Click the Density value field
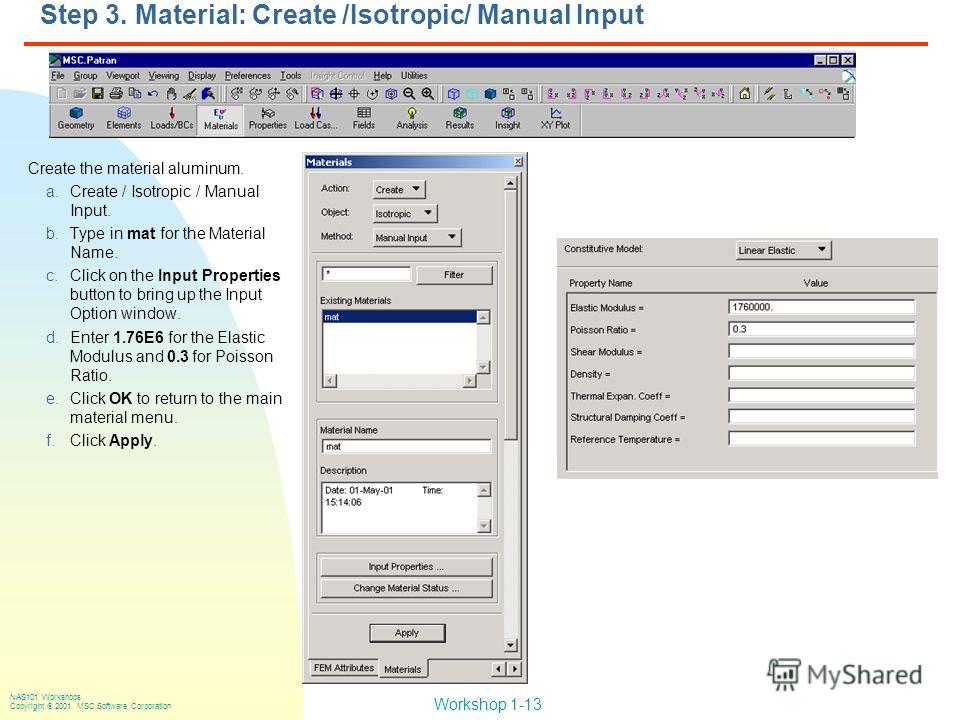Viewport: 960px width, 720px height. 822,373
